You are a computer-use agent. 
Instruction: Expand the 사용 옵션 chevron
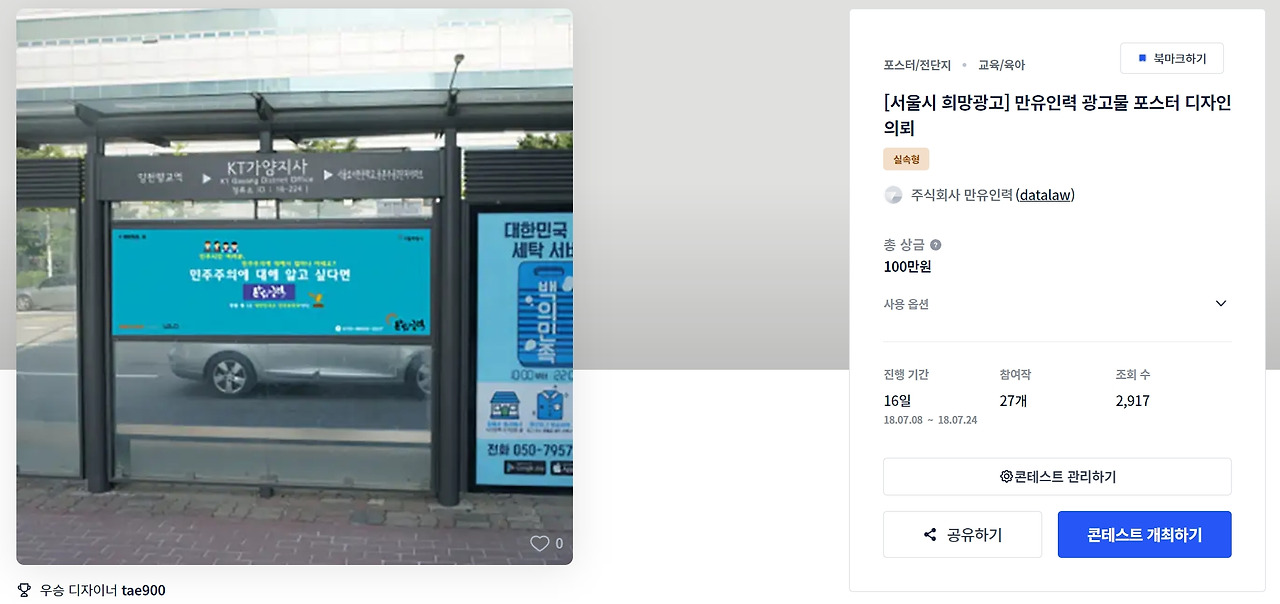coord(1221,304)
